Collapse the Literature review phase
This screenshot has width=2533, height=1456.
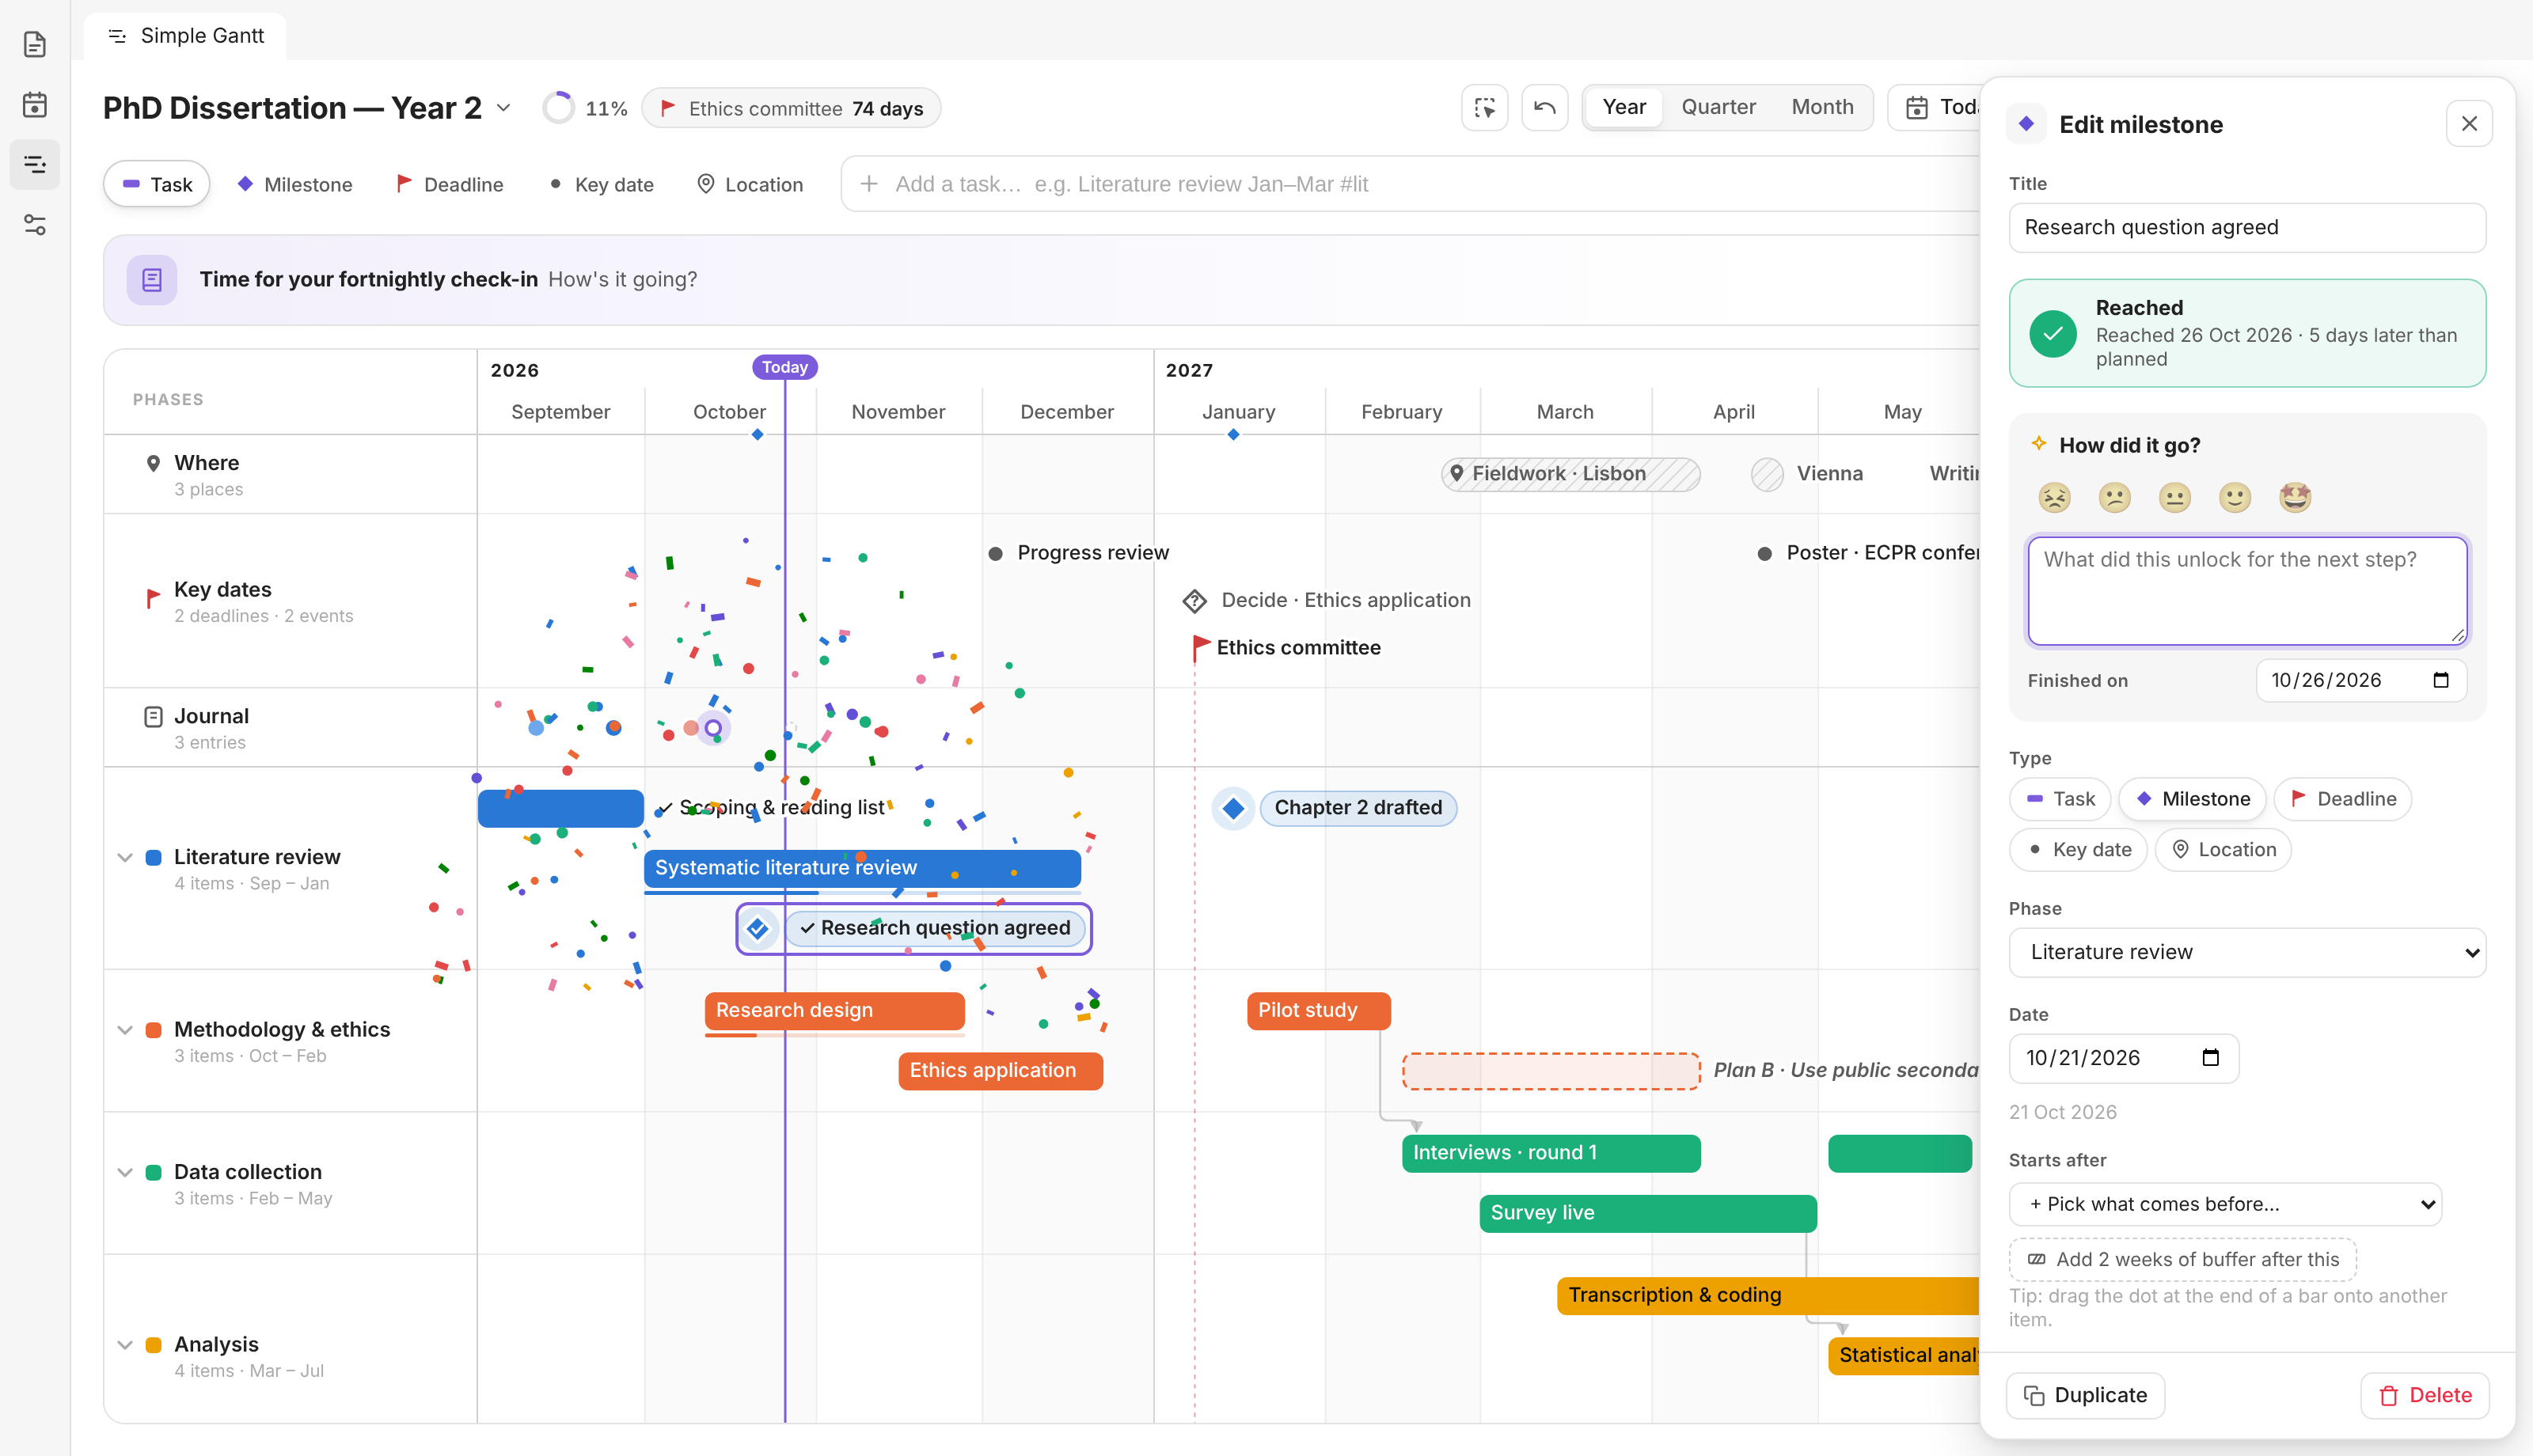point(125,857)
